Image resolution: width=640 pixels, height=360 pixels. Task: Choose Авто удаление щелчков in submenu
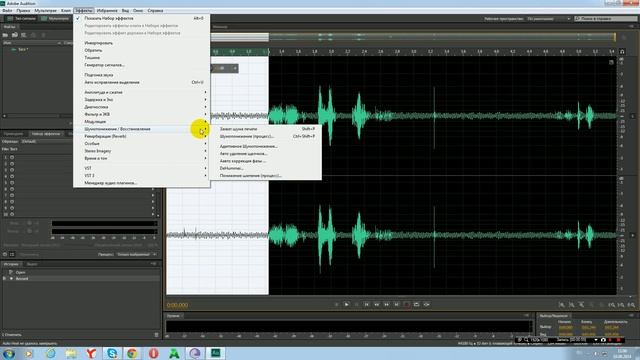(x=265, y=153)
